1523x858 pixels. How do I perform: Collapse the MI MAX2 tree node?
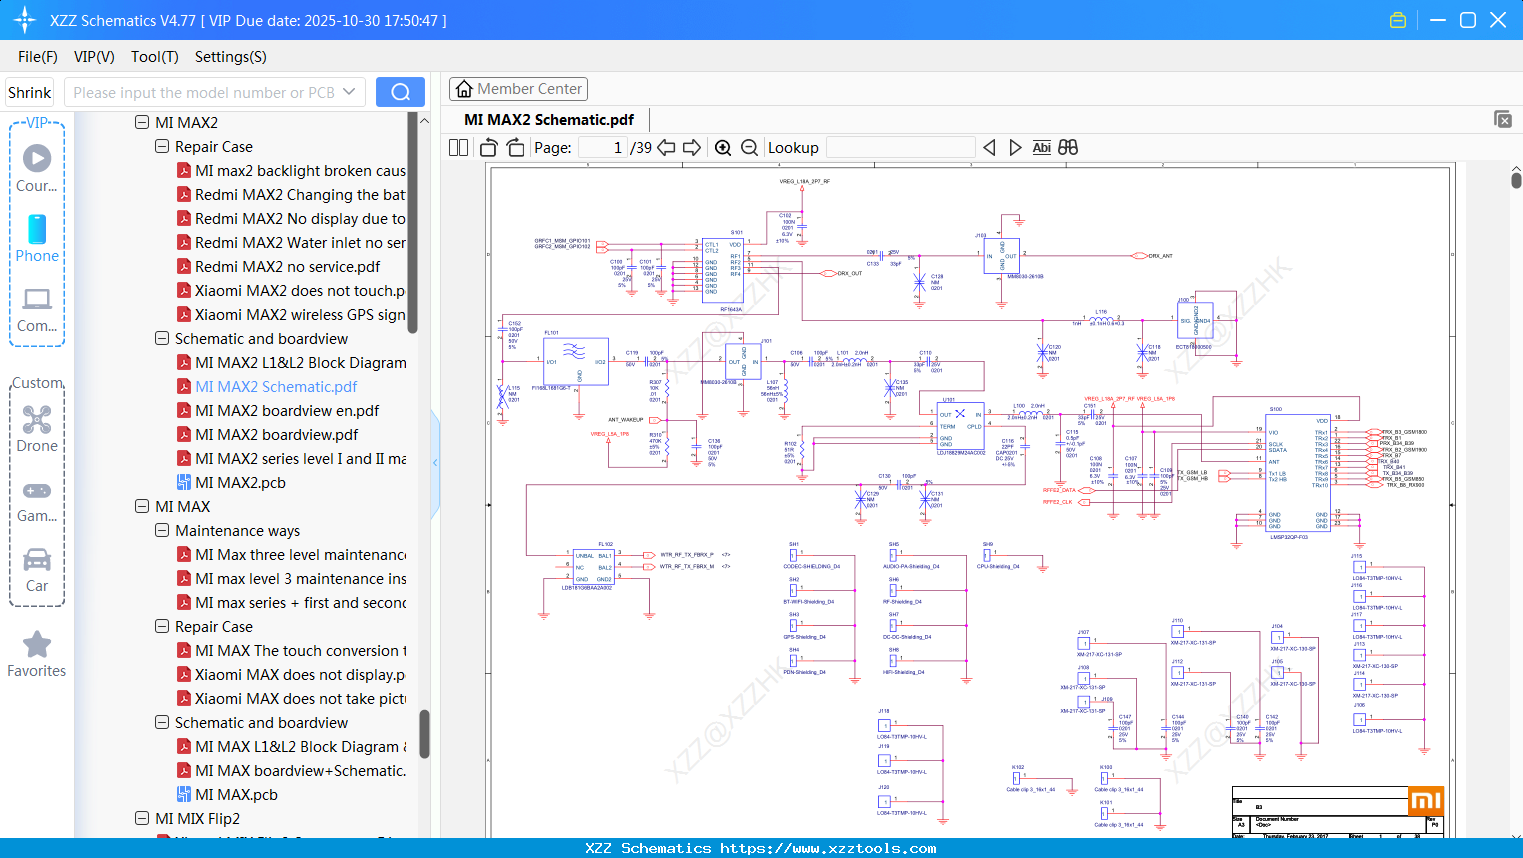142,122
